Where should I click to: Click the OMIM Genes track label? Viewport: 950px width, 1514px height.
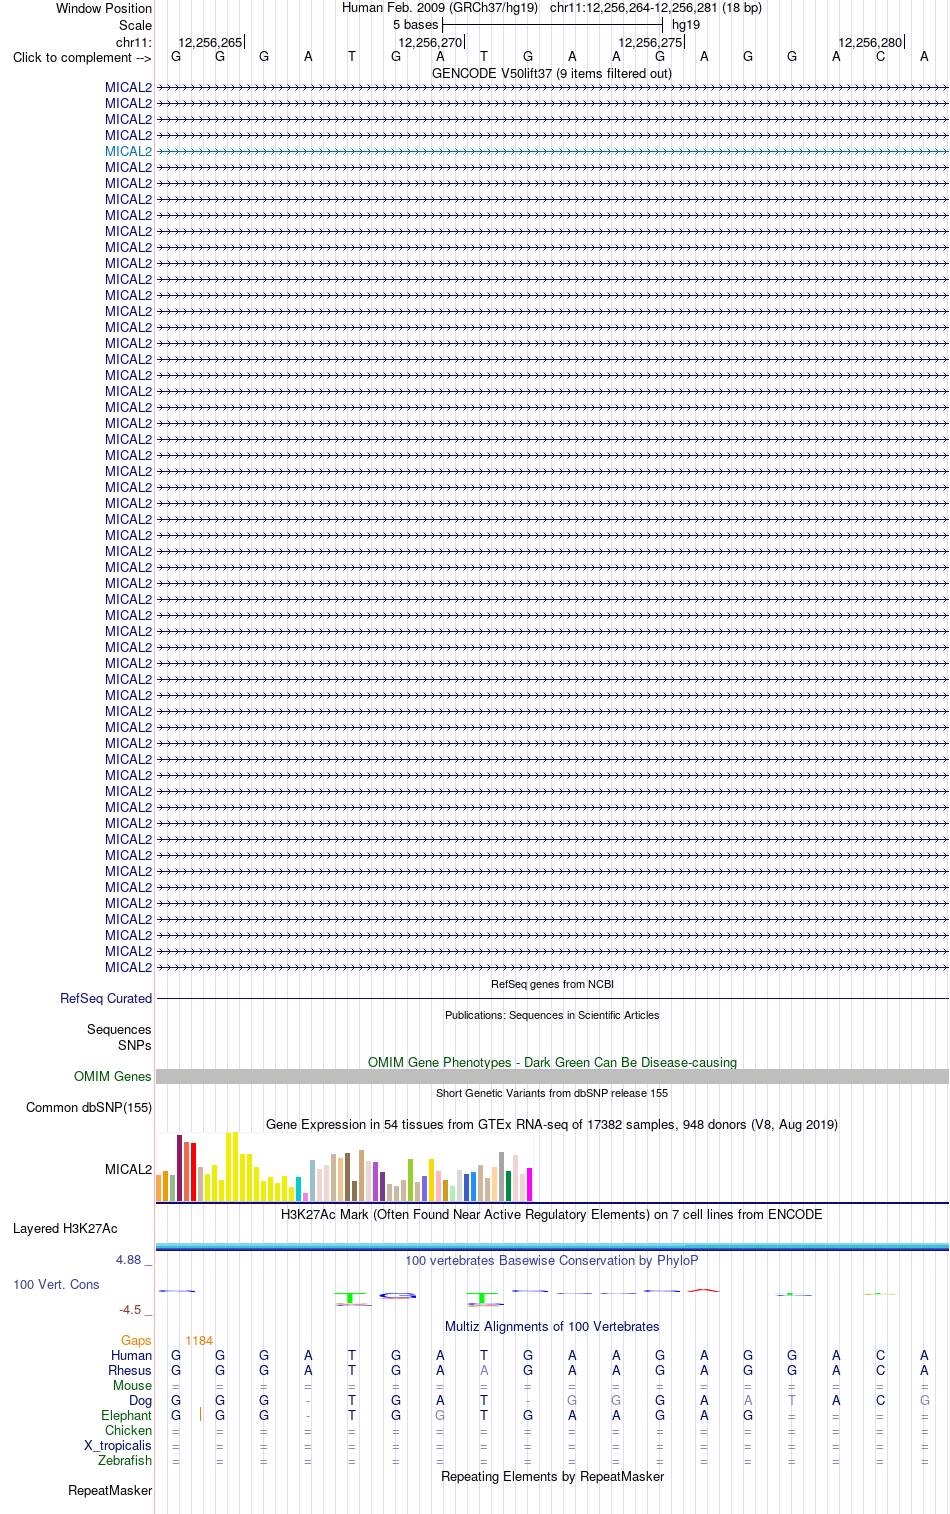(x=113, y=1076)
